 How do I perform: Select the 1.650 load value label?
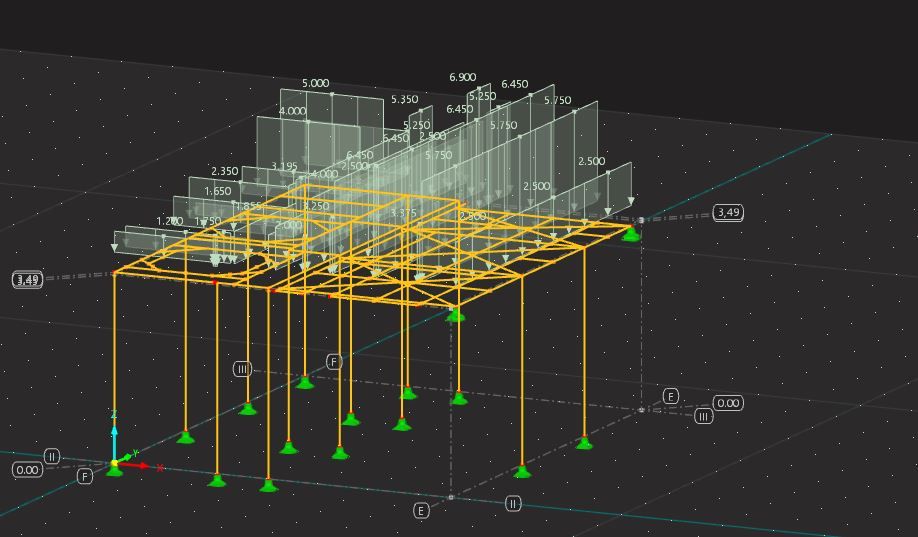click(x=218, y=191)
